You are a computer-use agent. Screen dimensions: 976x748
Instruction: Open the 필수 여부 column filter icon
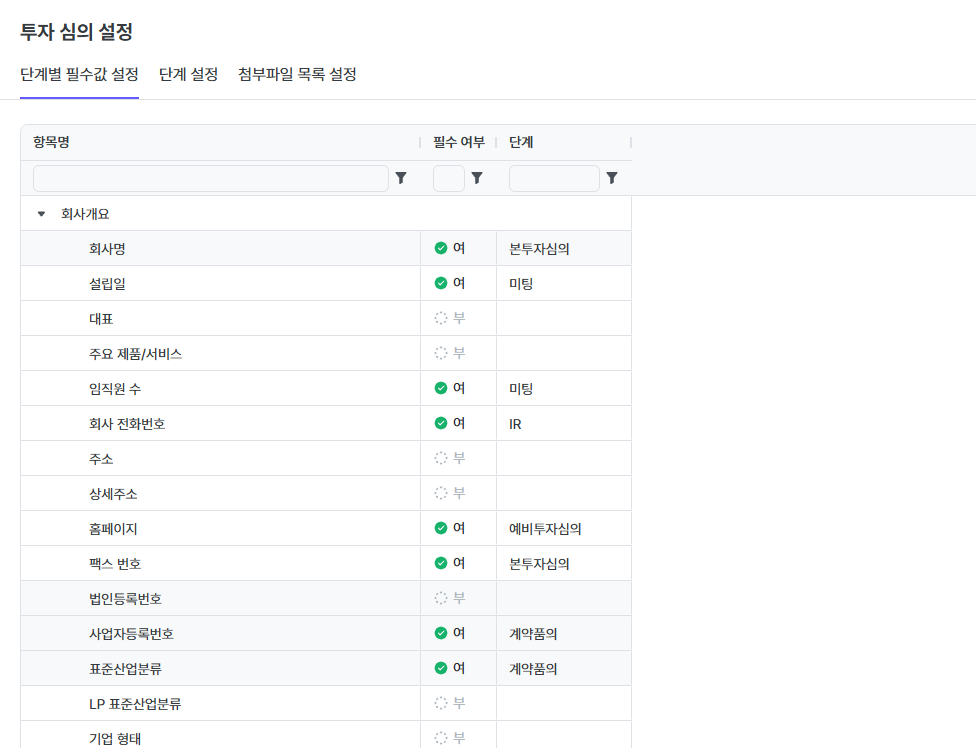click(477, 178)
